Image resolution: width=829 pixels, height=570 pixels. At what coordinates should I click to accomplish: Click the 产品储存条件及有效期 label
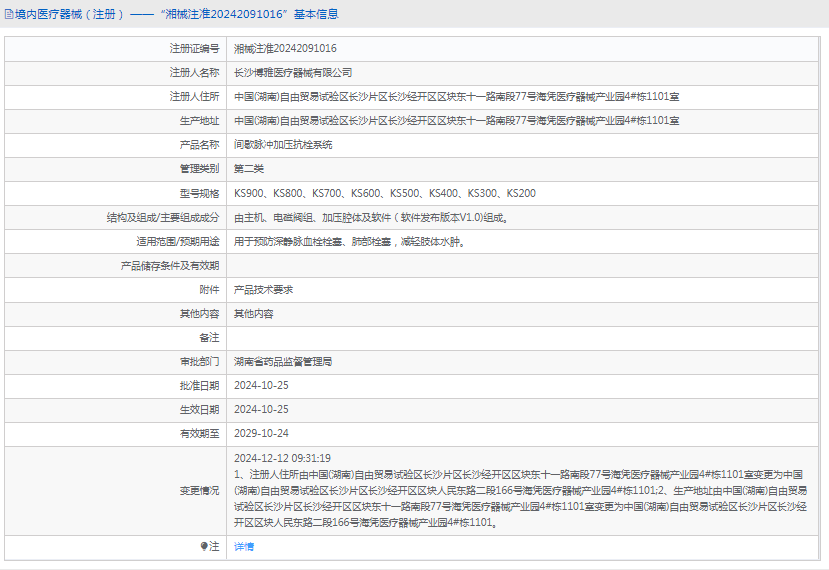pos(170,266)
